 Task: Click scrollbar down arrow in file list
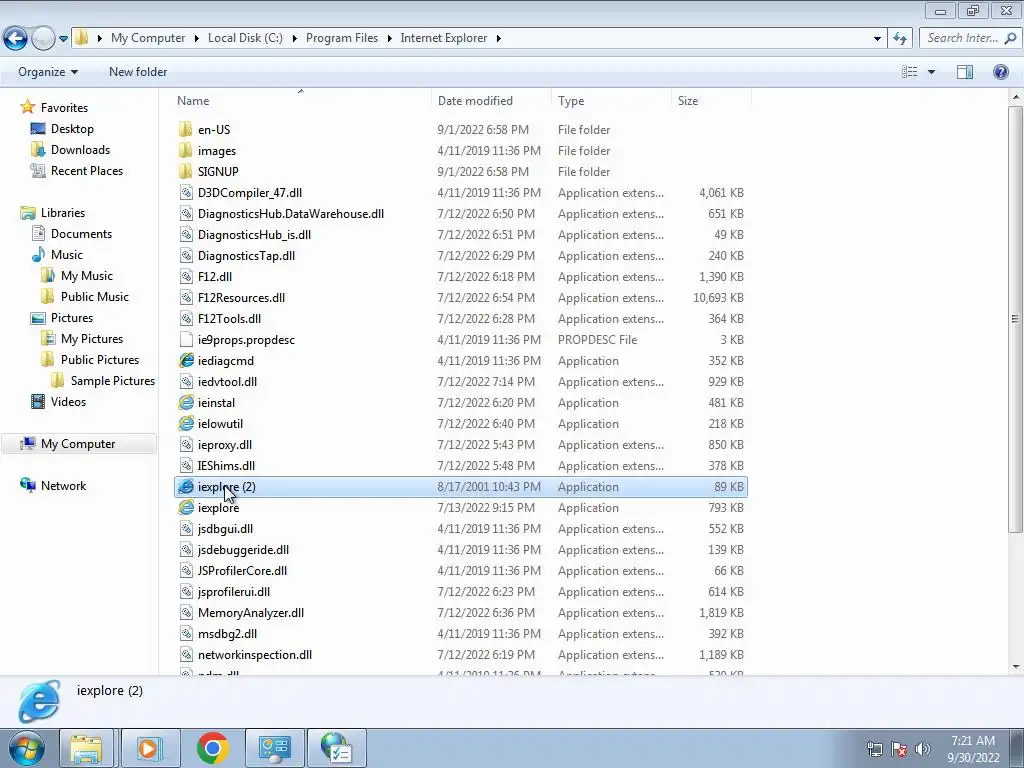point(1016,667)
